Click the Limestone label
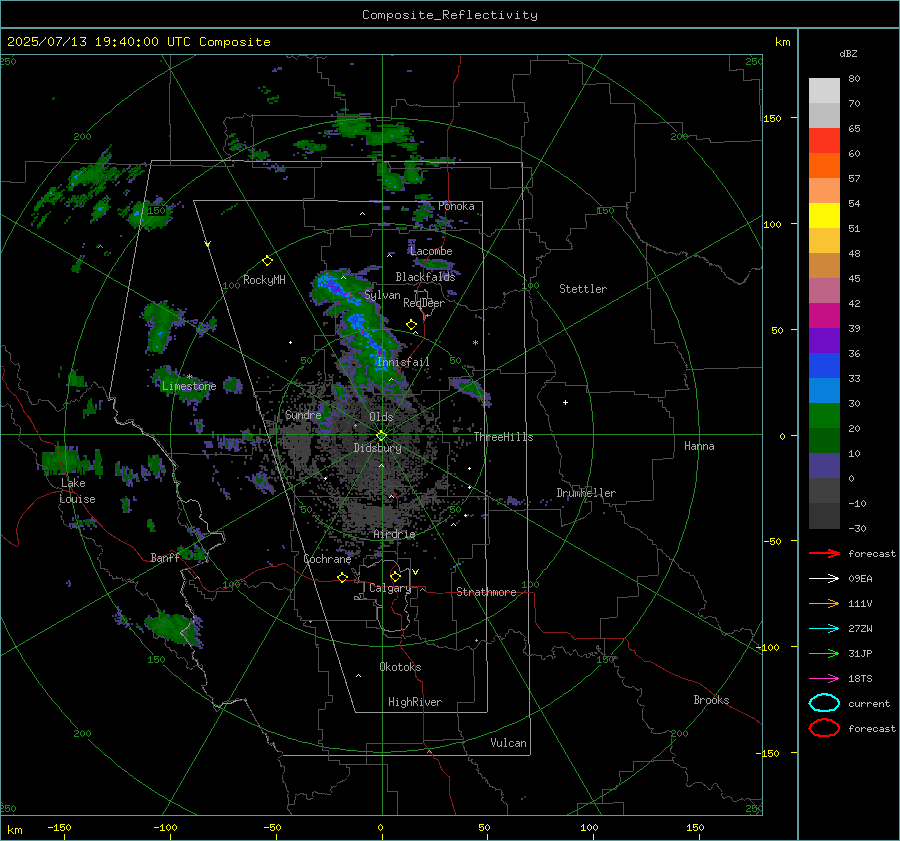Image resolution: width=900 pixels, height=841 pixels. [189, 386]
